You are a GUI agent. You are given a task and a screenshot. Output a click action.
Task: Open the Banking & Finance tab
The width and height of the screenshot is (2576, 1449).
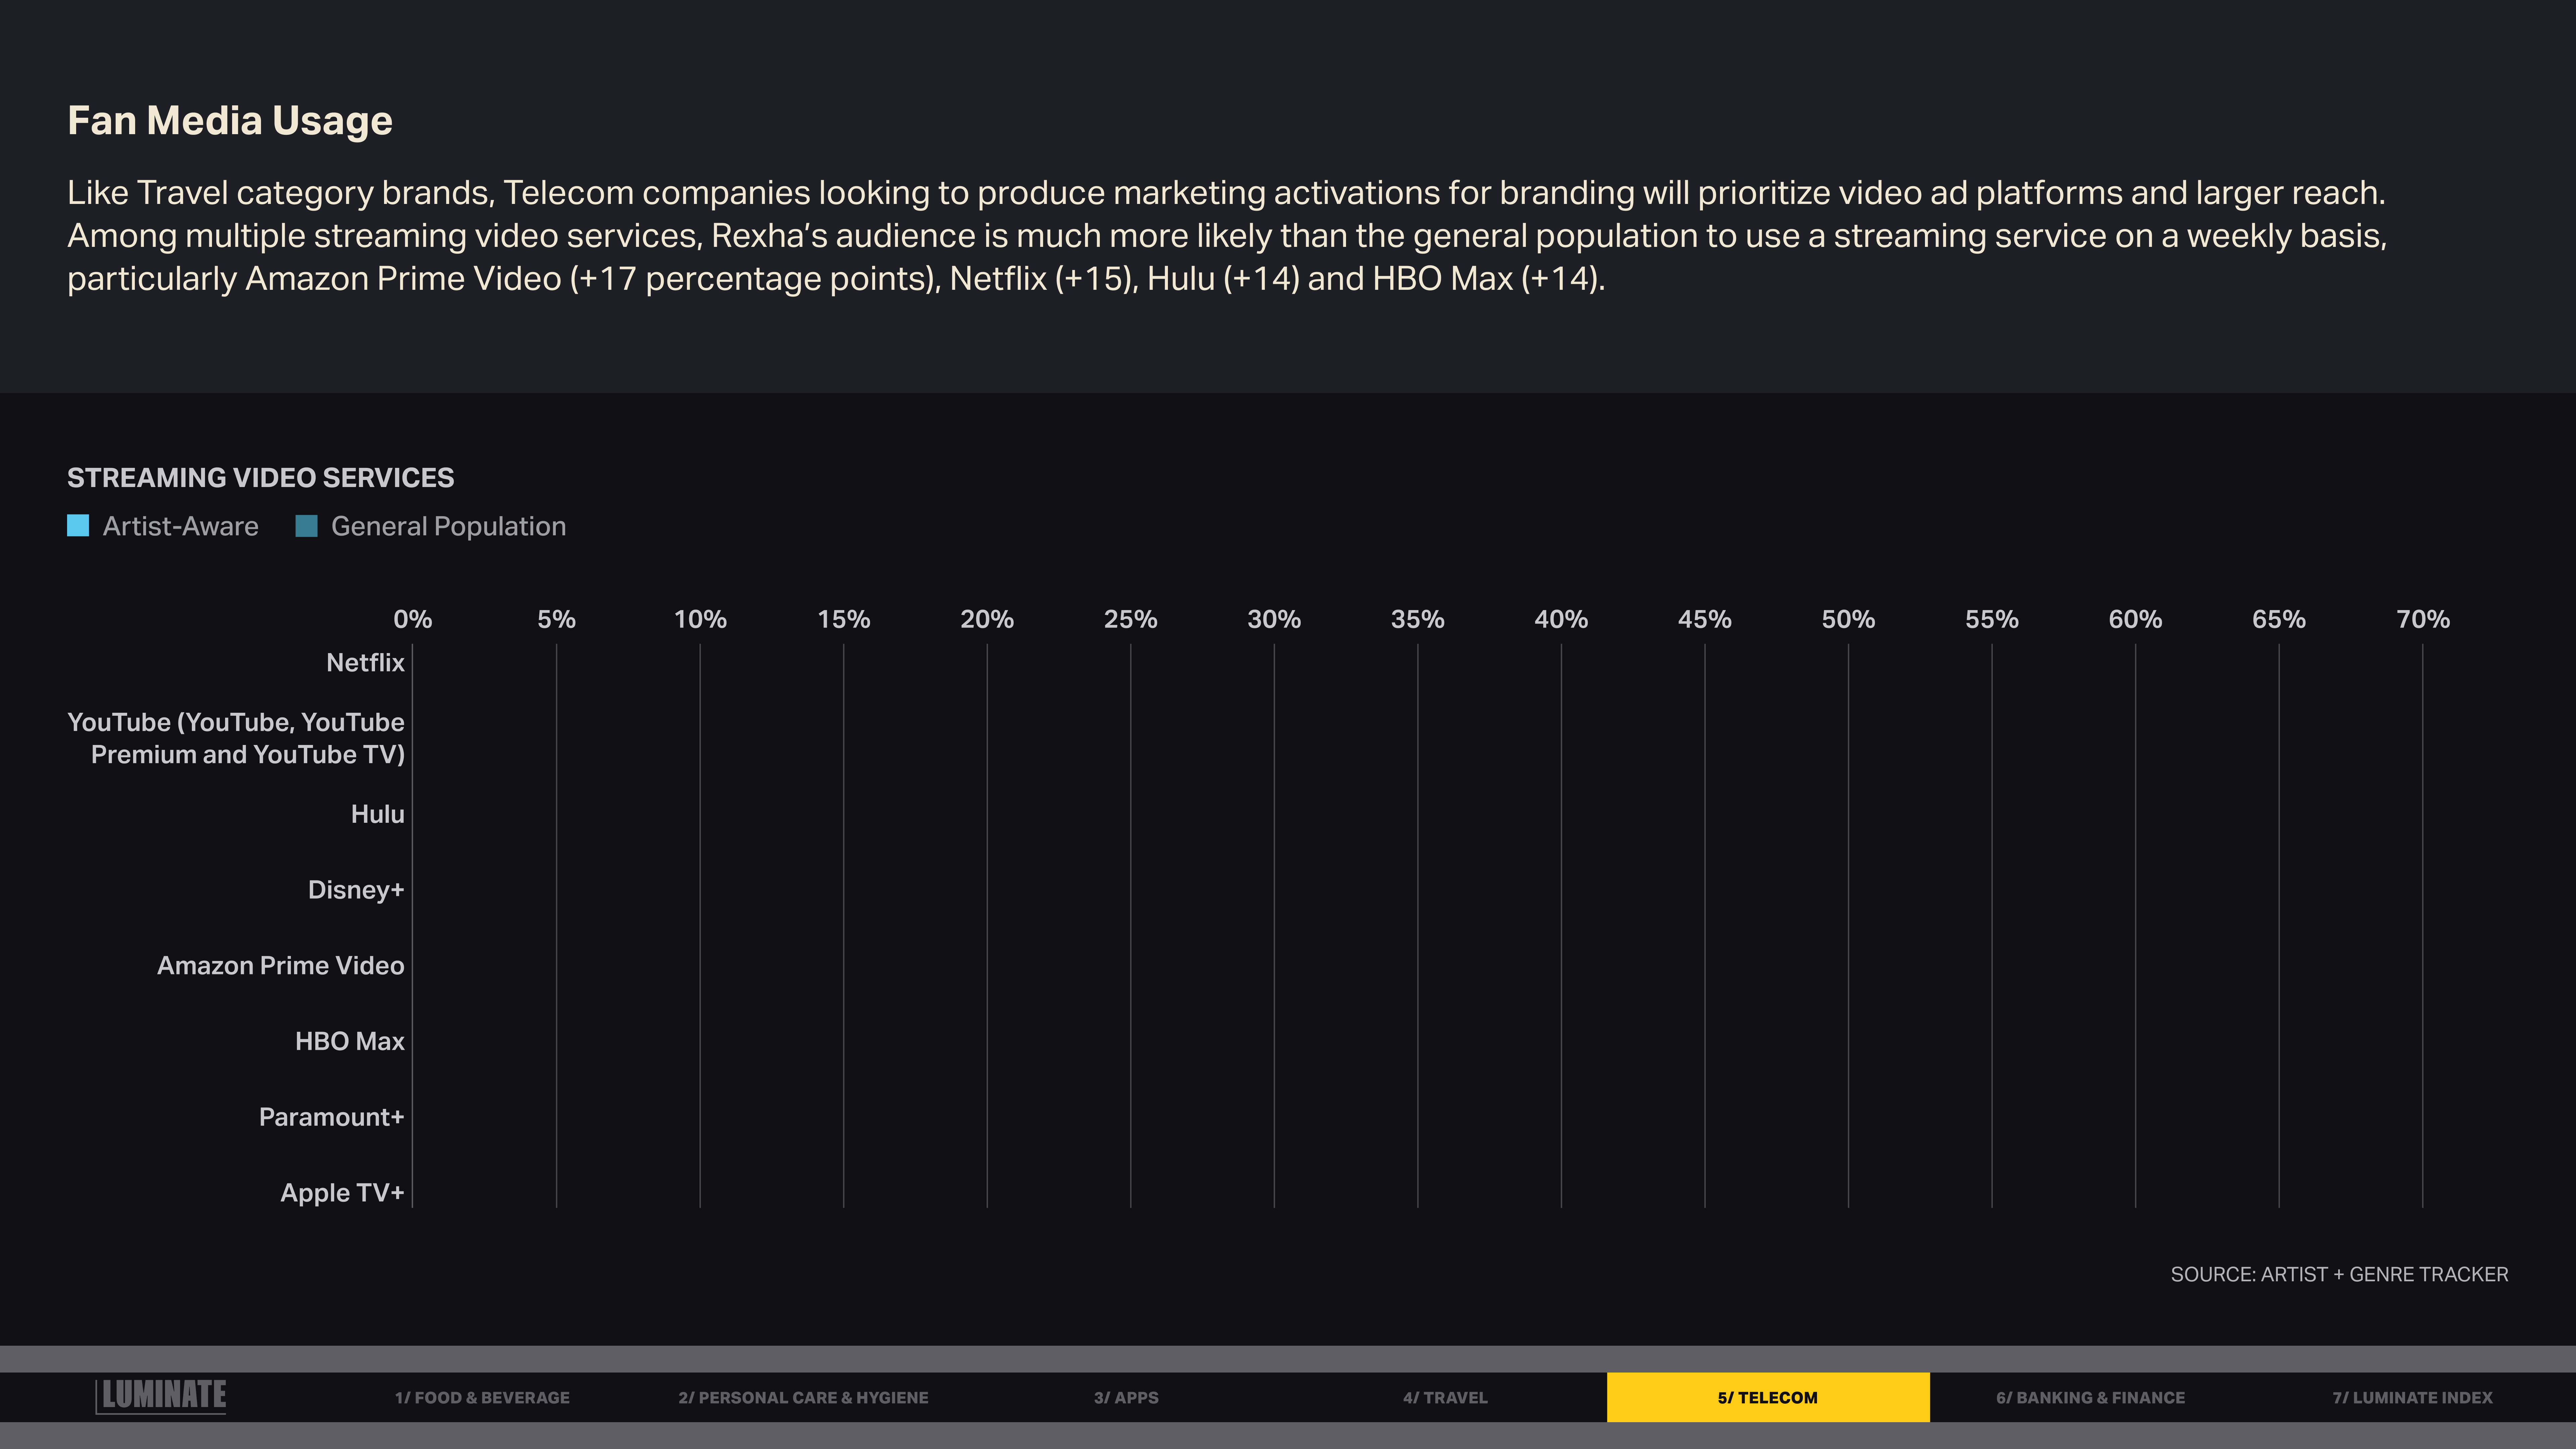pyautogui.click(x=2090, y=1397)
